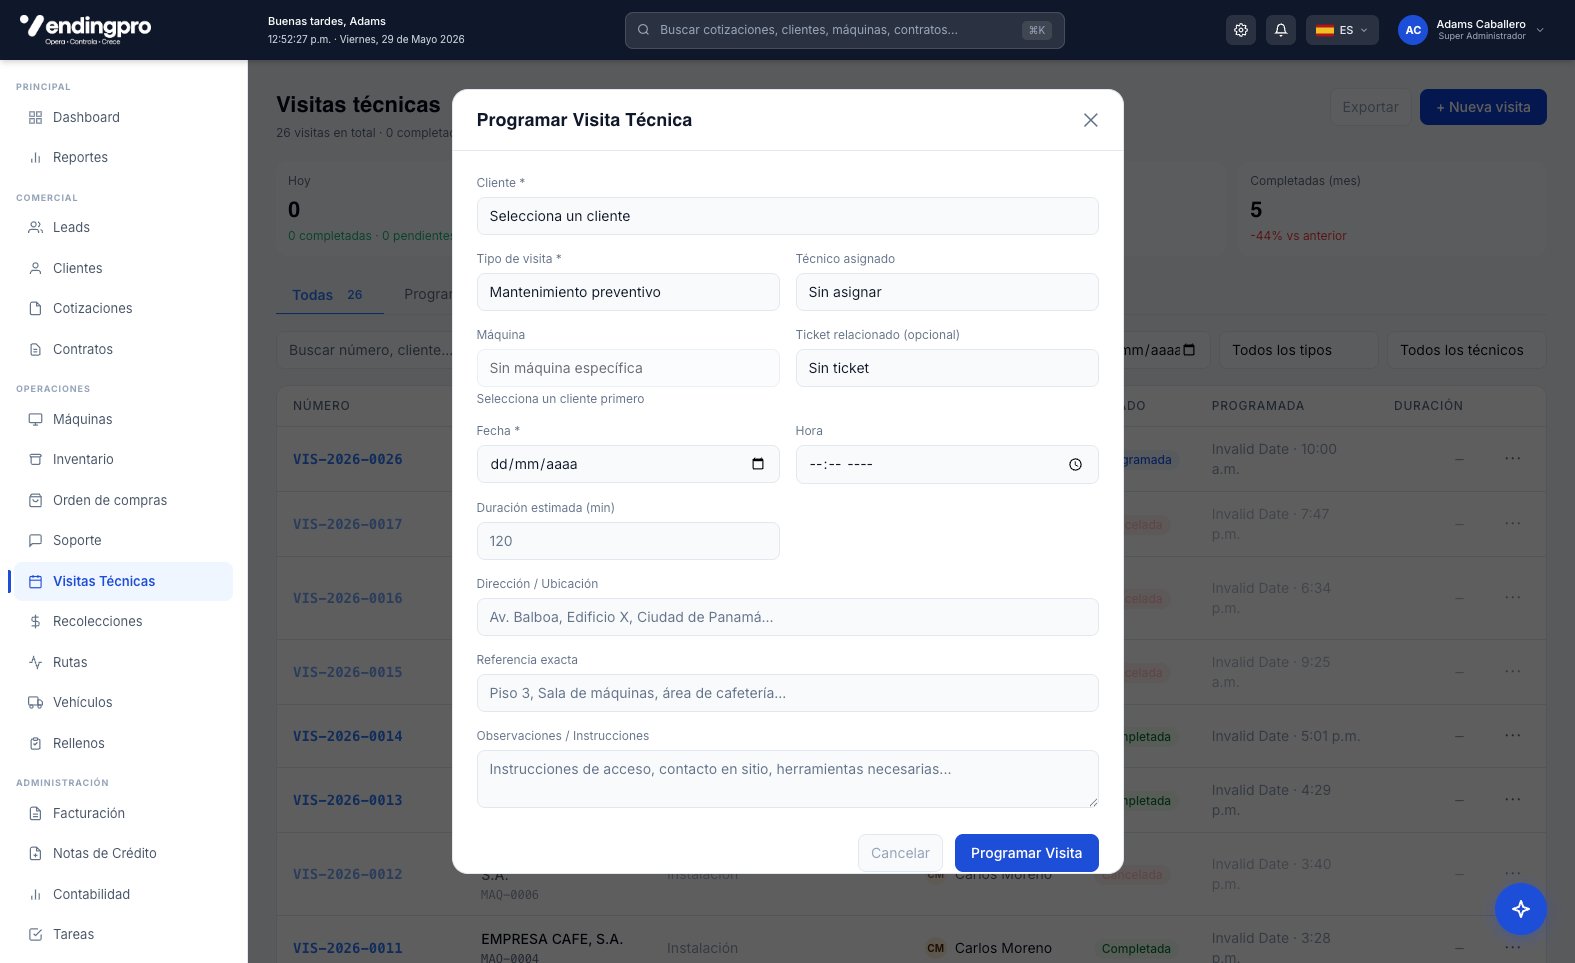Click the Tareas checkbox icon
This screenshot has height=963, width=1575.
pos(35,934)
